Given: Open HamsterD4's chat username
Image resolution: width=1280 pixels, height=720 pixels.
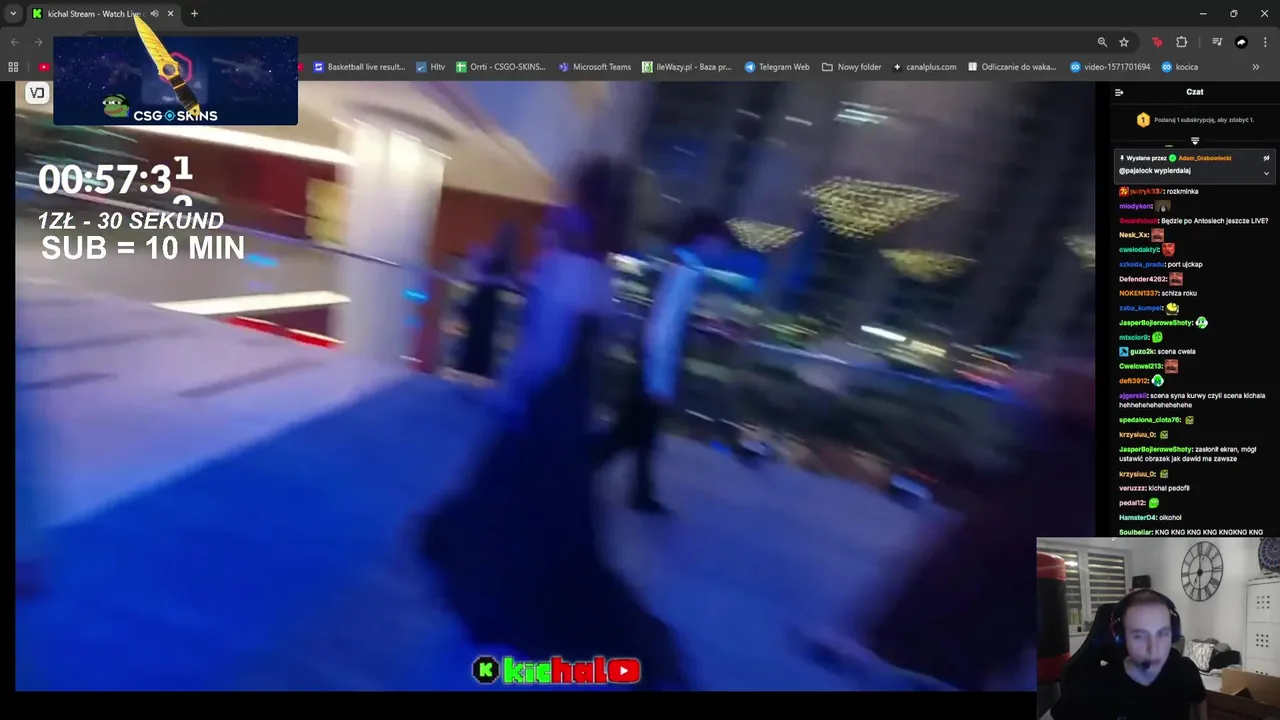Looking at the screenshot, I should [x=1136, y=517].
